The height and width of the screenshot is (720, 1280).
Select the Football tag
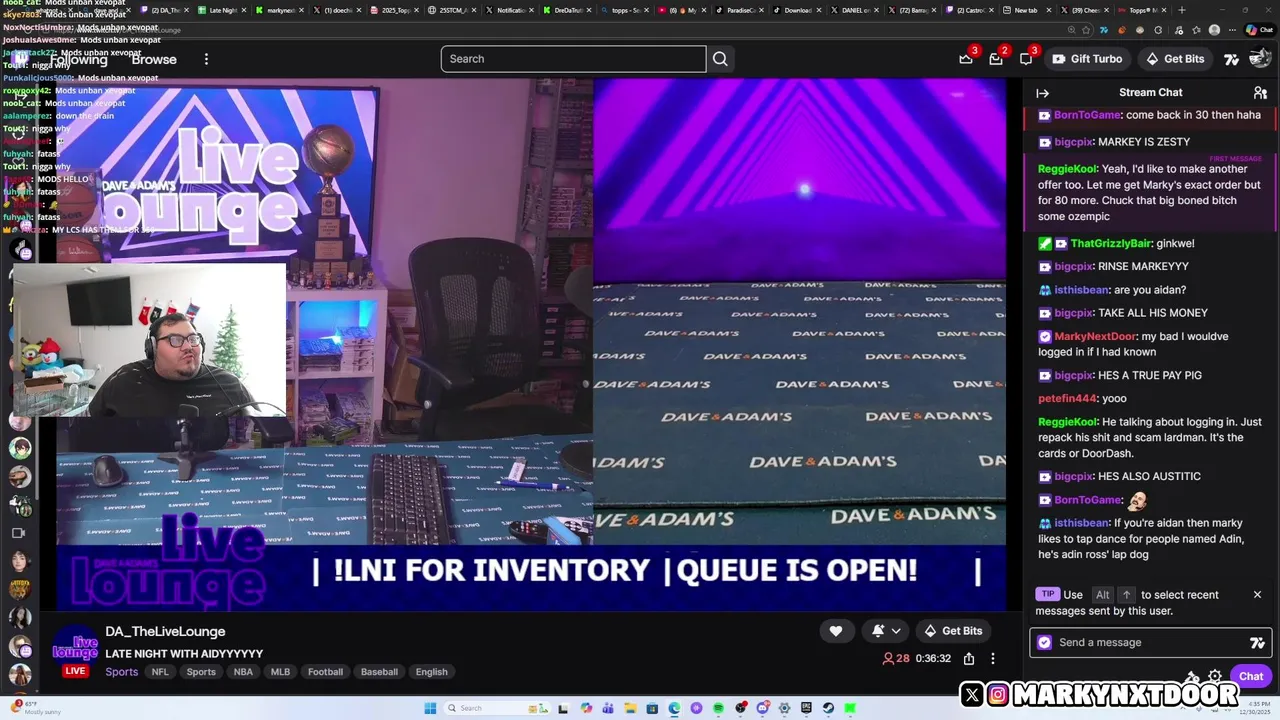(x=325, y=672)
